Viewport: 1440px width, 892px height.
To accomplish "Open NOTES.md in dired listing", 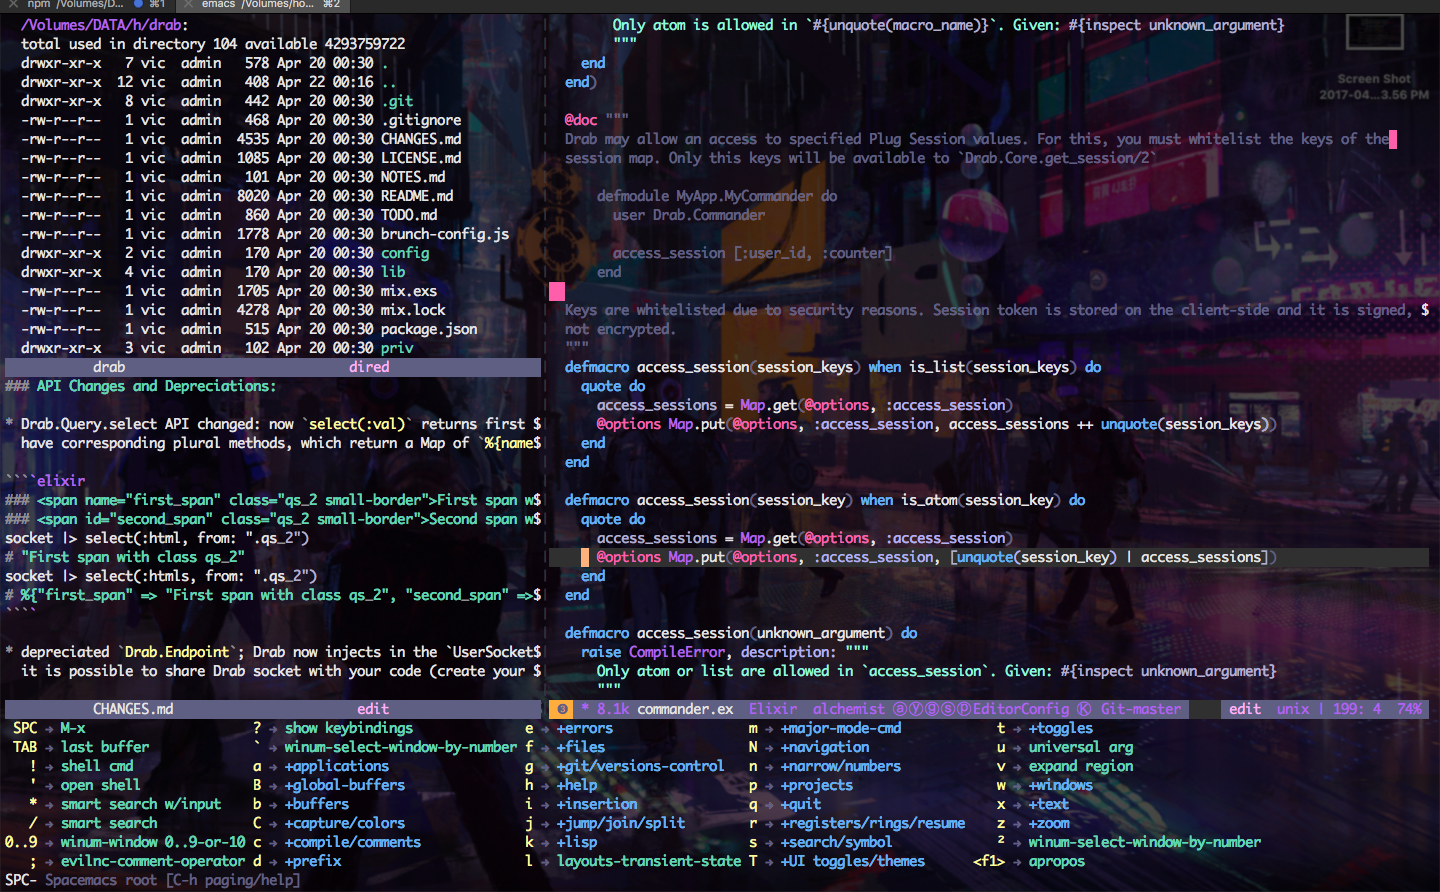I will coord(413,177).
